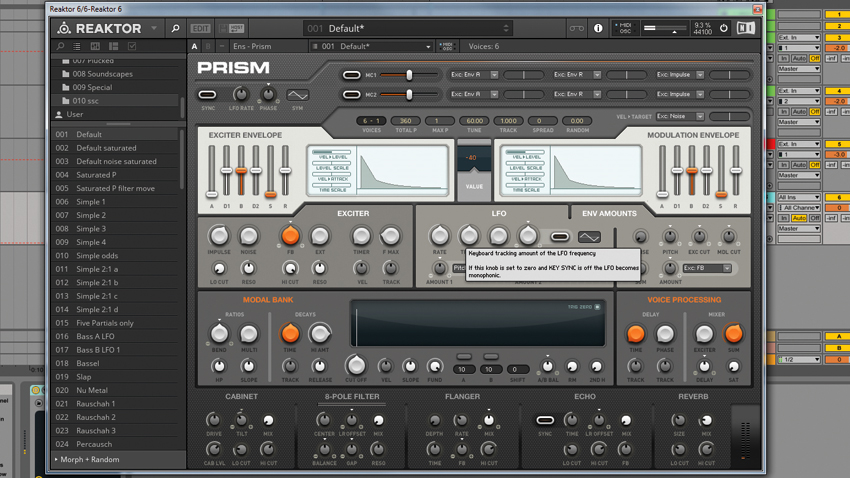Click the LFO waveform shape icon
The image size is (850, 478).
[589, 237]
